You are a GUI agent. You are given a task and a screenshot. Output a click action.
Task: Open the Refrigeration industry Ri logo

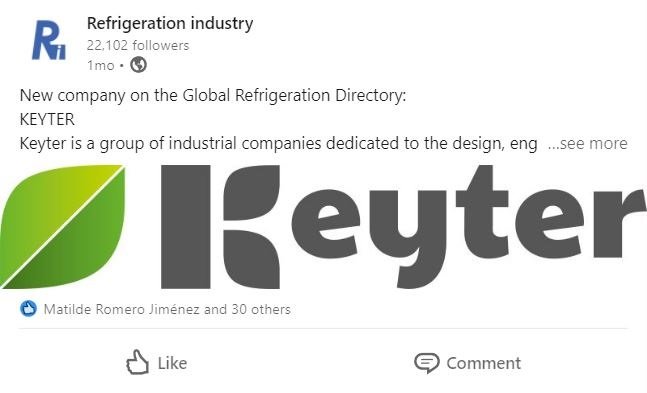click(49, 40)
